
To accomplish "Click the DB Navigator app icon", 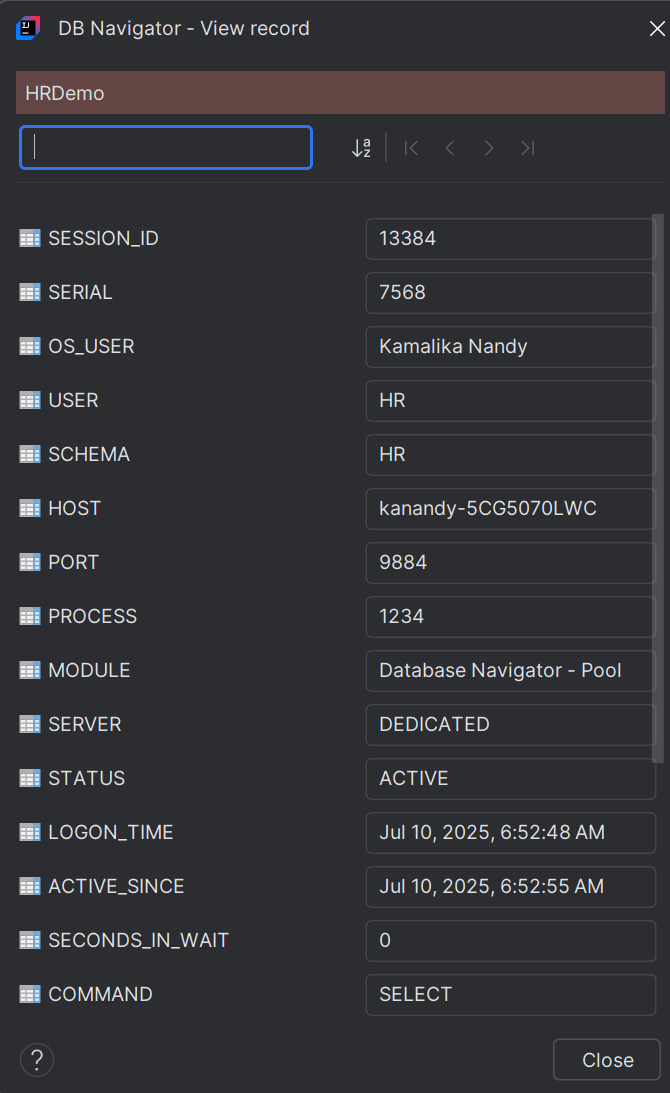I will pyautogui.click(x=28, y=29).
